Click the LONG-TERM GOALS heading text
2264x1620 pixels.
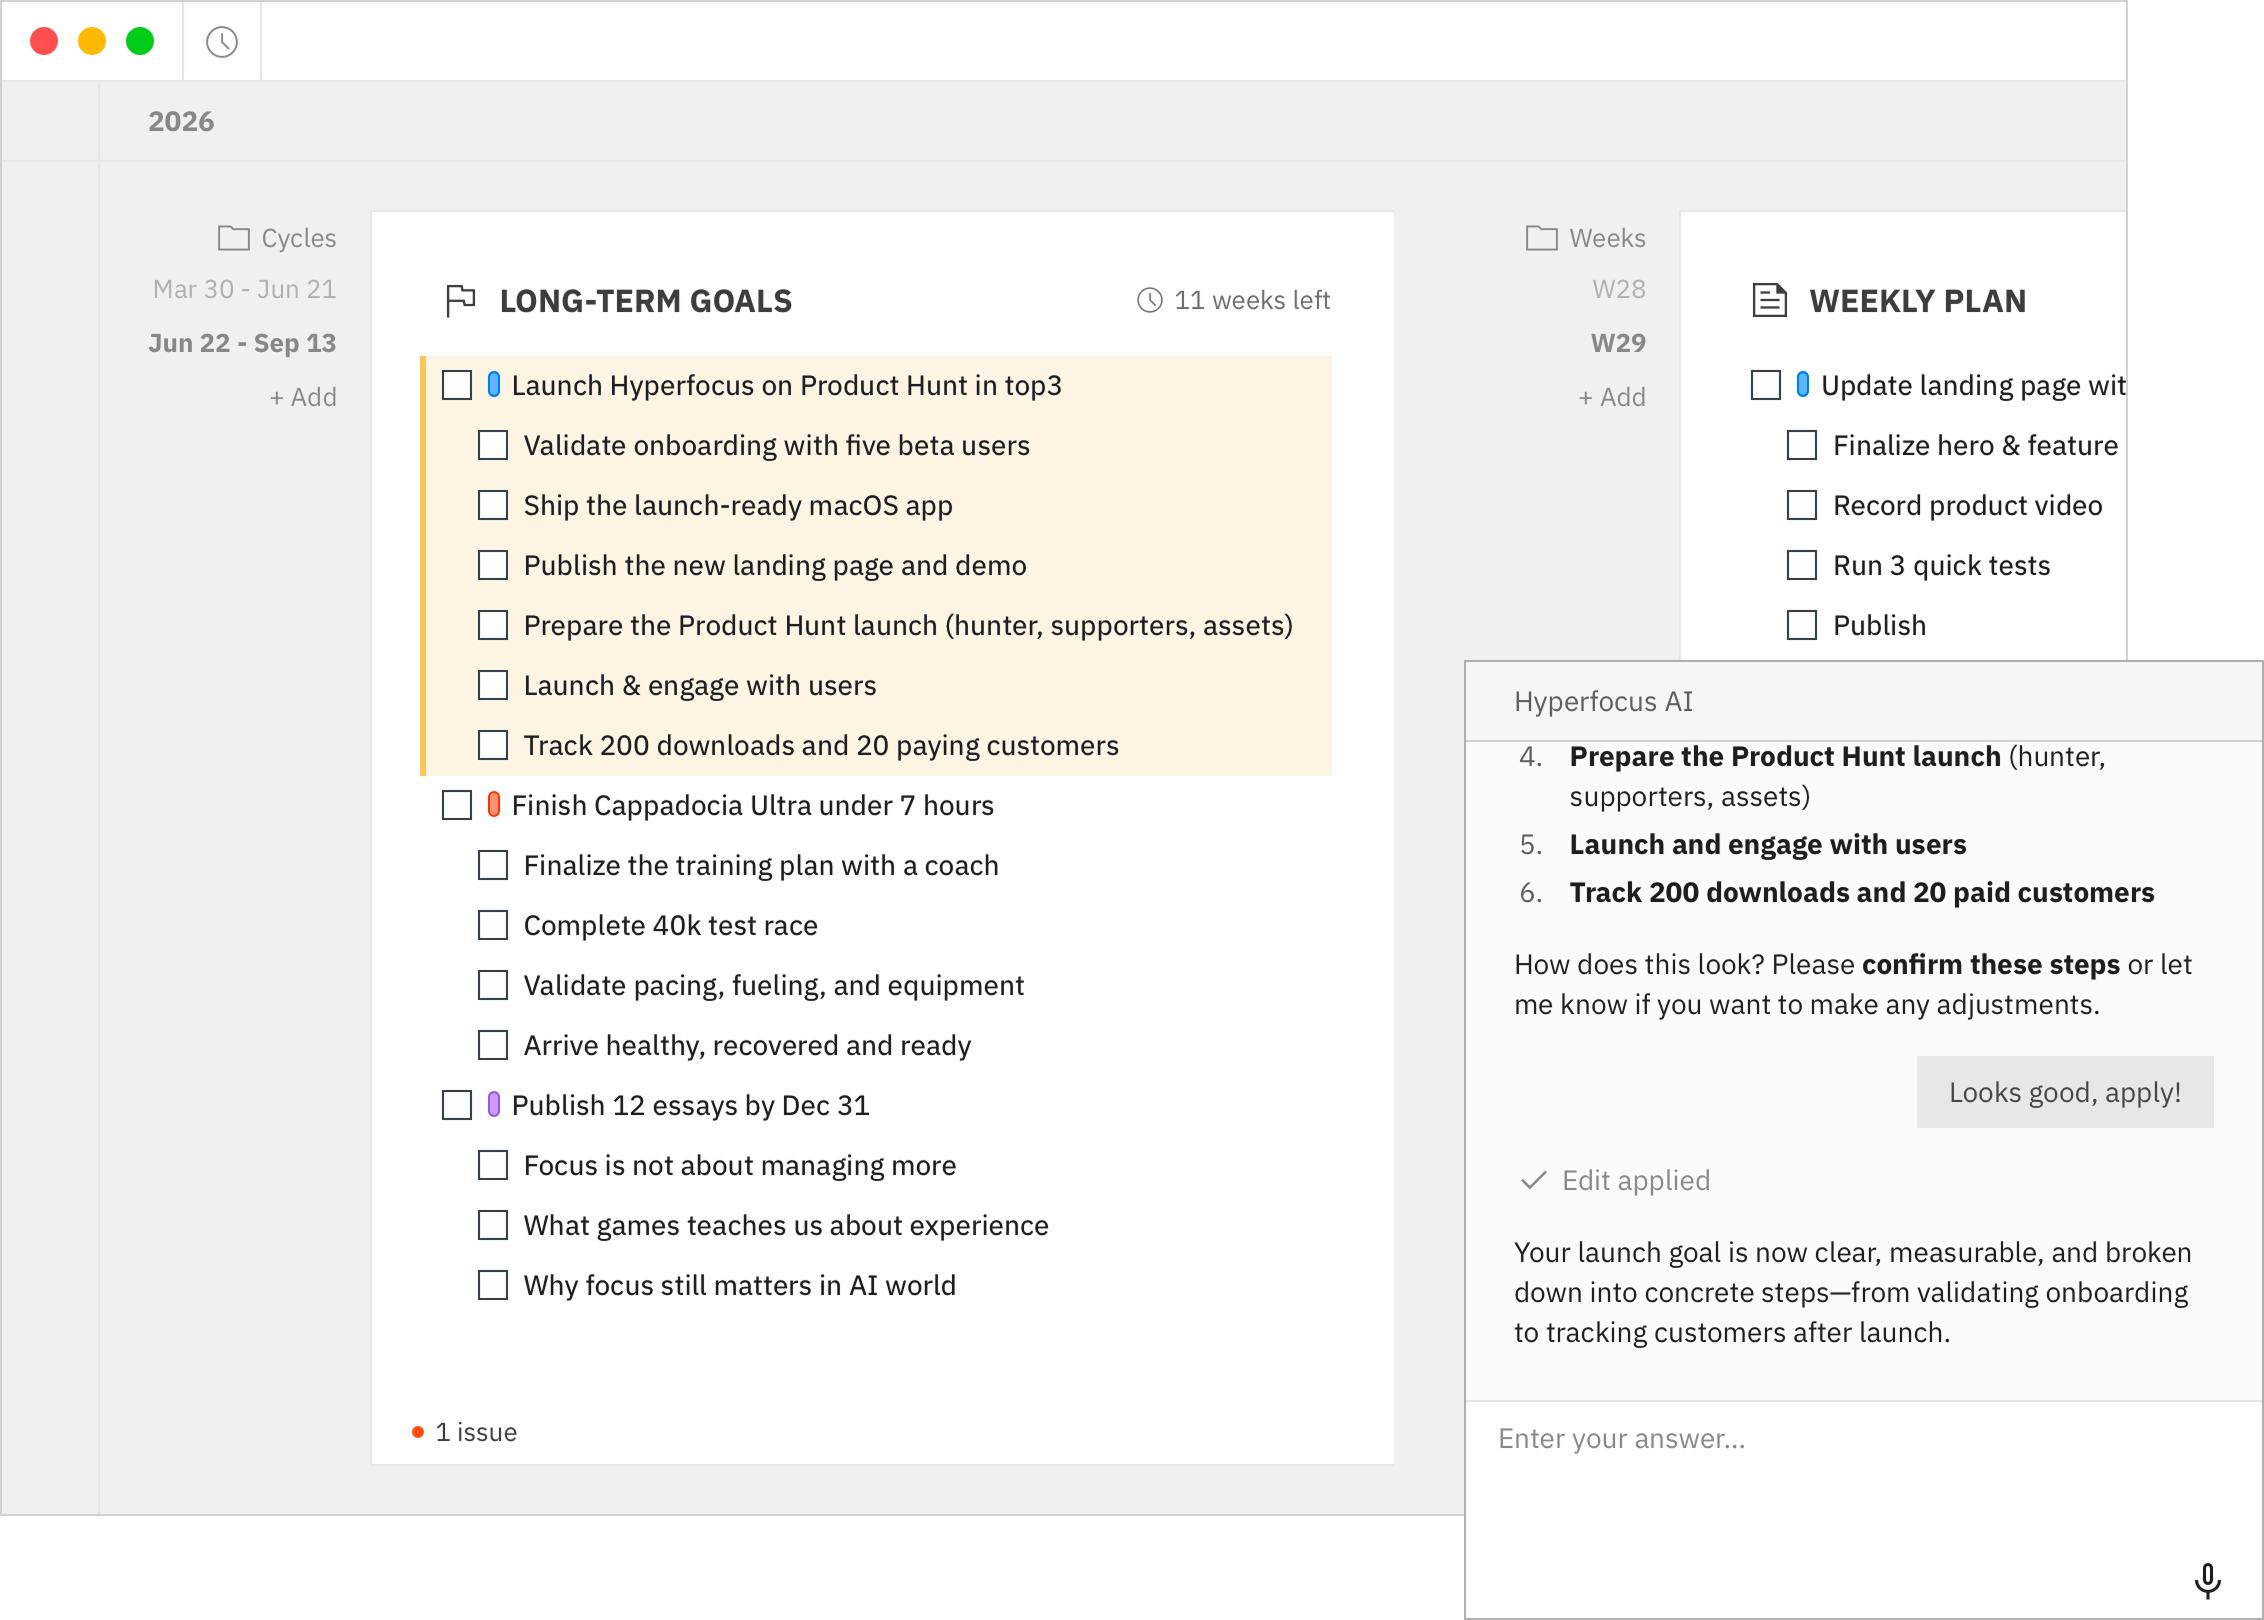pos(646,301)
